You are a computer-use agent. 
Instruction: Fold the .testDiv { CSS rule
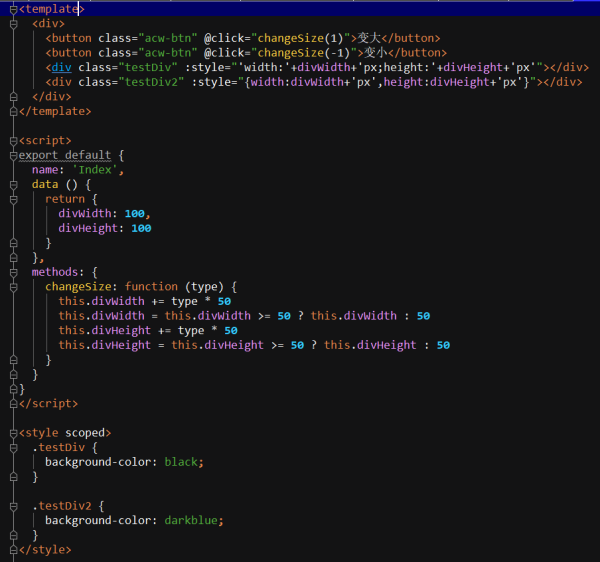(13, 448)
